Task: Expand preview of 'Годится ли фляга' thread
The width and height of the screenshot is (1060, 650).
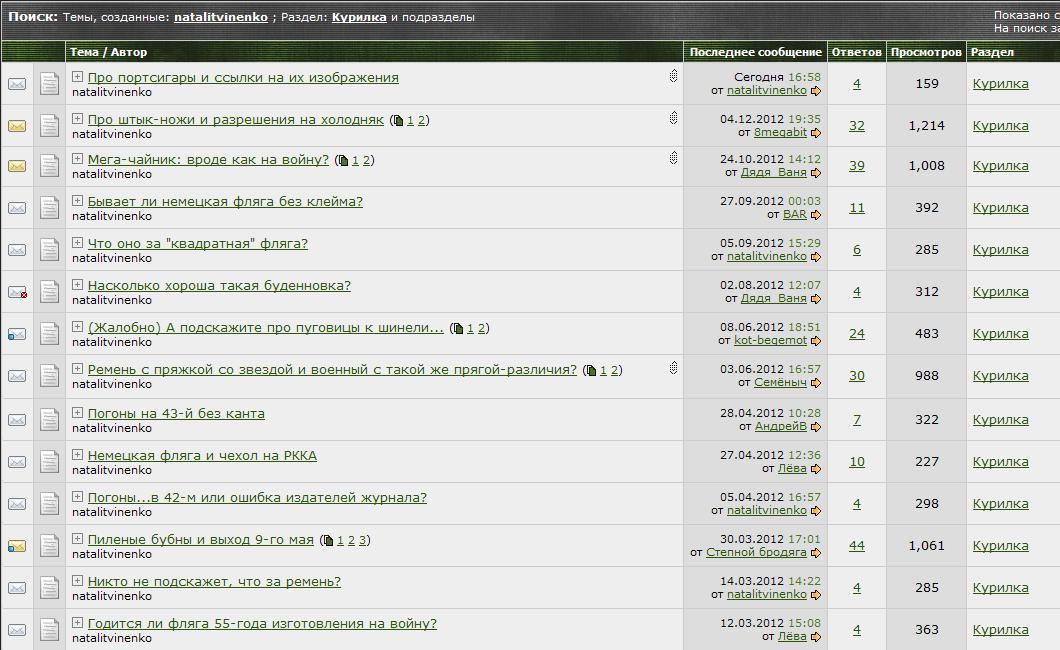Action: click(77, 623)
